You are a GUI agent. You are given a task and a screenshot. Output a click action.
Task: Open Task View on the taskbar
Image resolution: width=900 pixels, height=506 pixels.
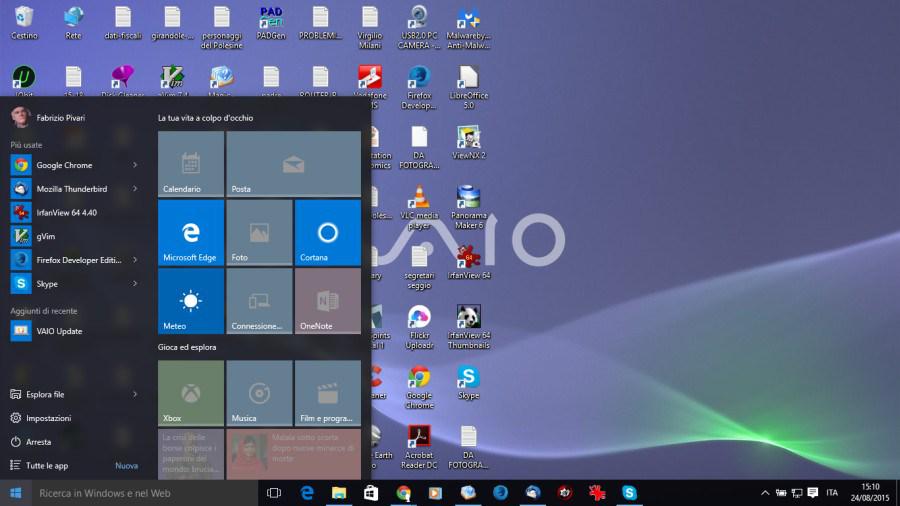coord(274,493)
